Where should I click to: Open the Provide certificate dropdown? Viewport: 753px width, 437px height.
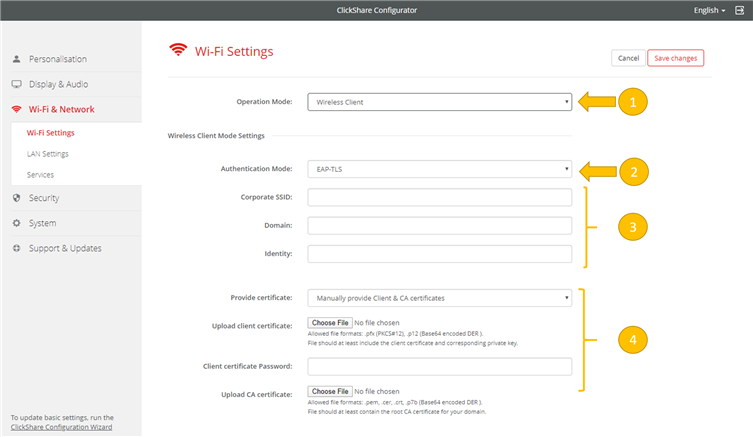(x=440, y=298)
